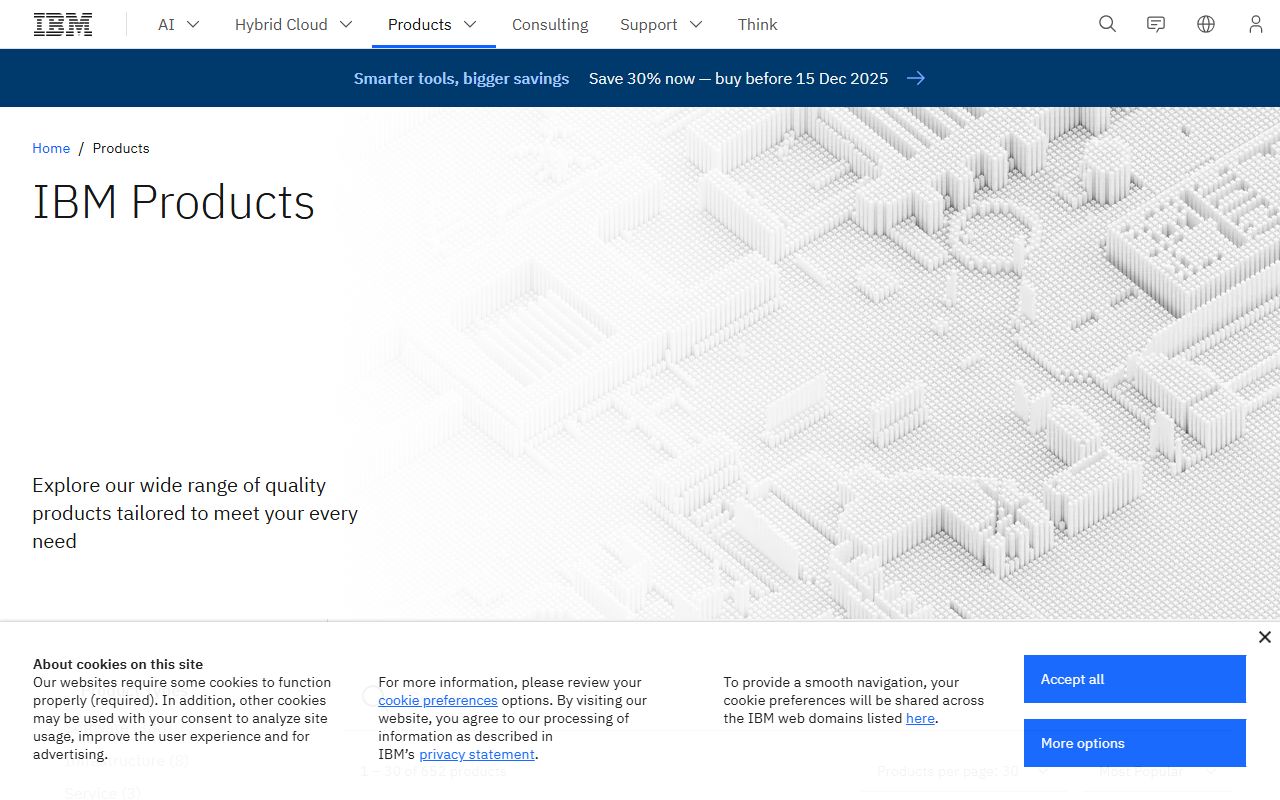Expand the Hybrid Cloud dropdown
Image resolution: width=1280 pixels, height=800 pixels.
click(x=293, y=24)
